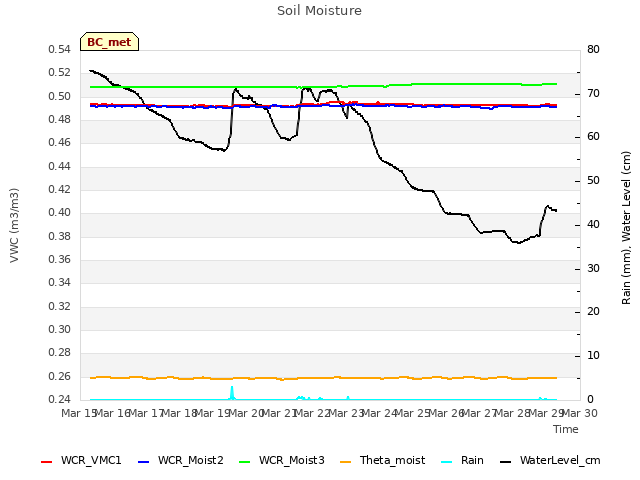Click the Mar 22 date tick label
This screenshot has height=480, width=640.
click(312, 413)
